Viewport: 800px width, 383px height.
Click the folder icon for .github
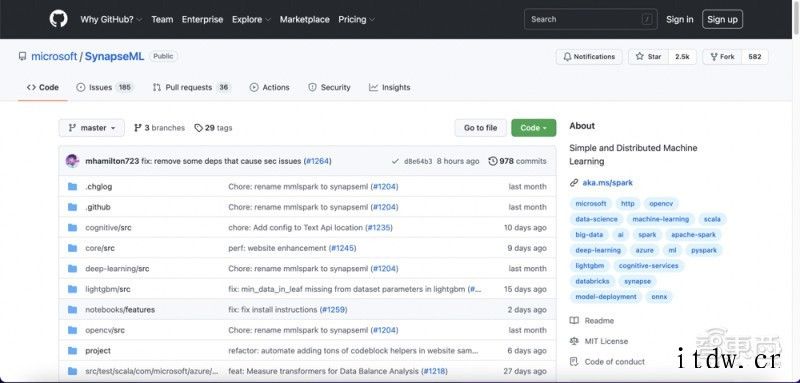click(72, 207)
